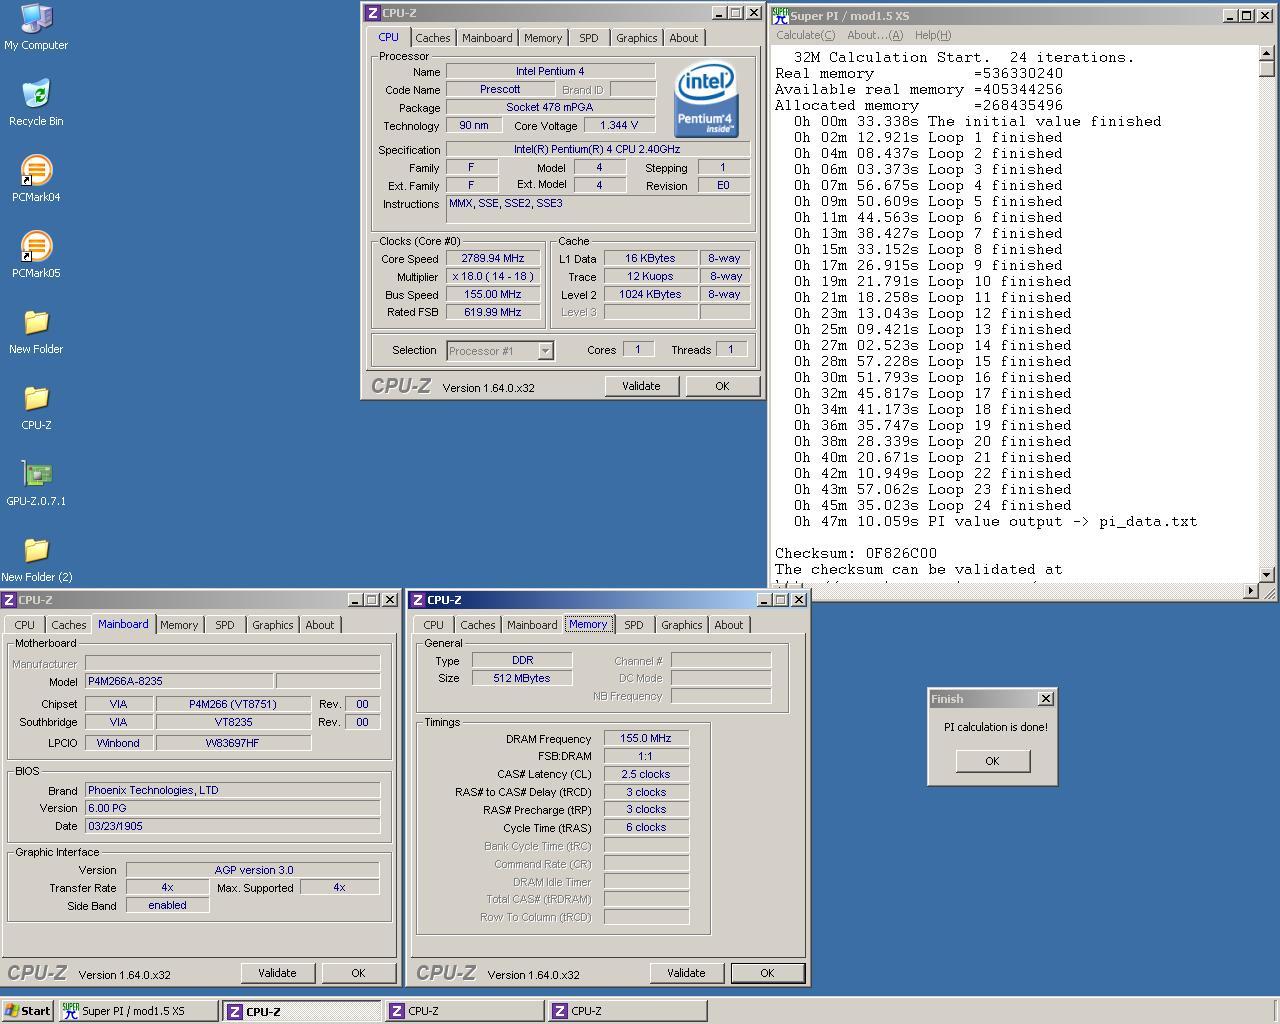Select first CPU-Z taskbar button
The height and width of the screenshot is (1024, 1280).
[x=302, y=1011]
